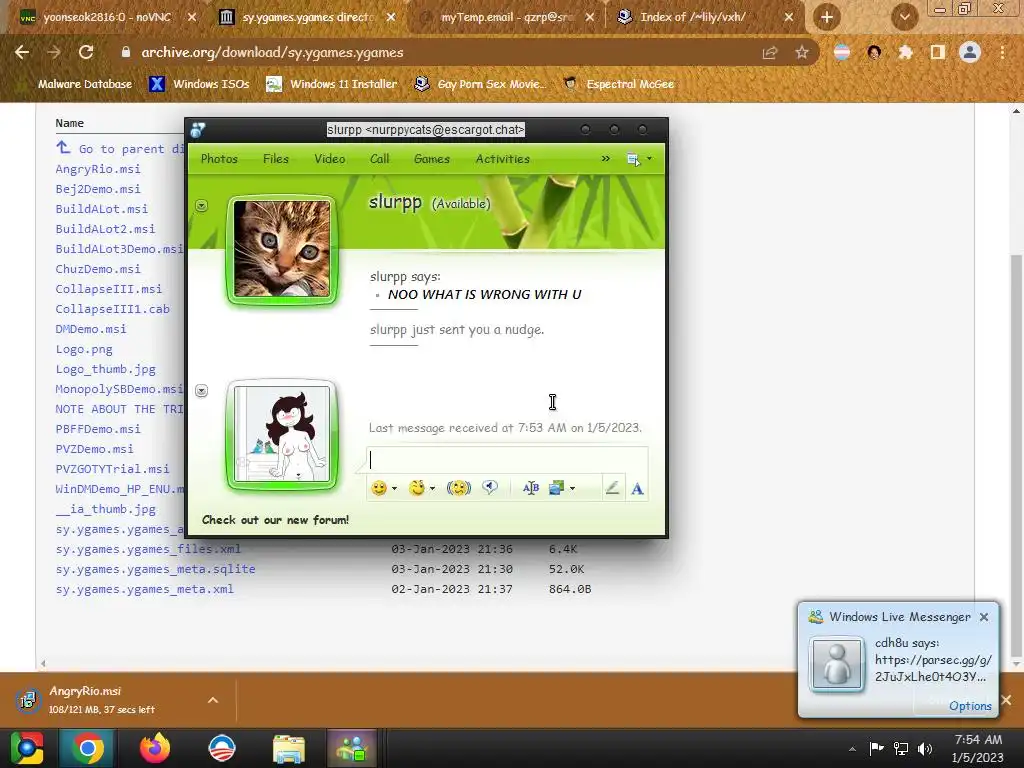Open the tab search dropdown in Chrome
The width and height of the screenshot is (1024, 768).
pos(904,18)
